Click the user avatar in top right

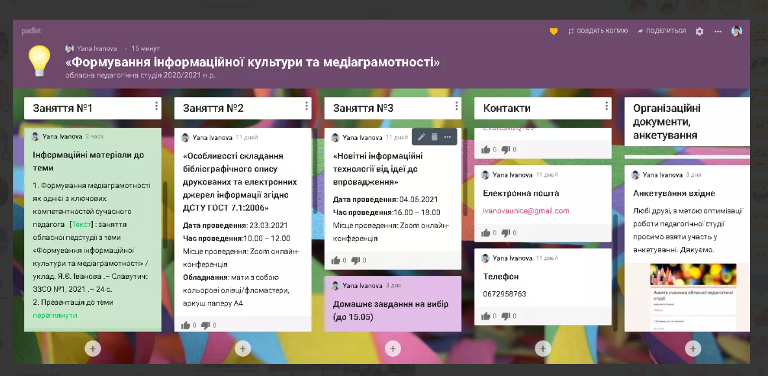(737, 31)
